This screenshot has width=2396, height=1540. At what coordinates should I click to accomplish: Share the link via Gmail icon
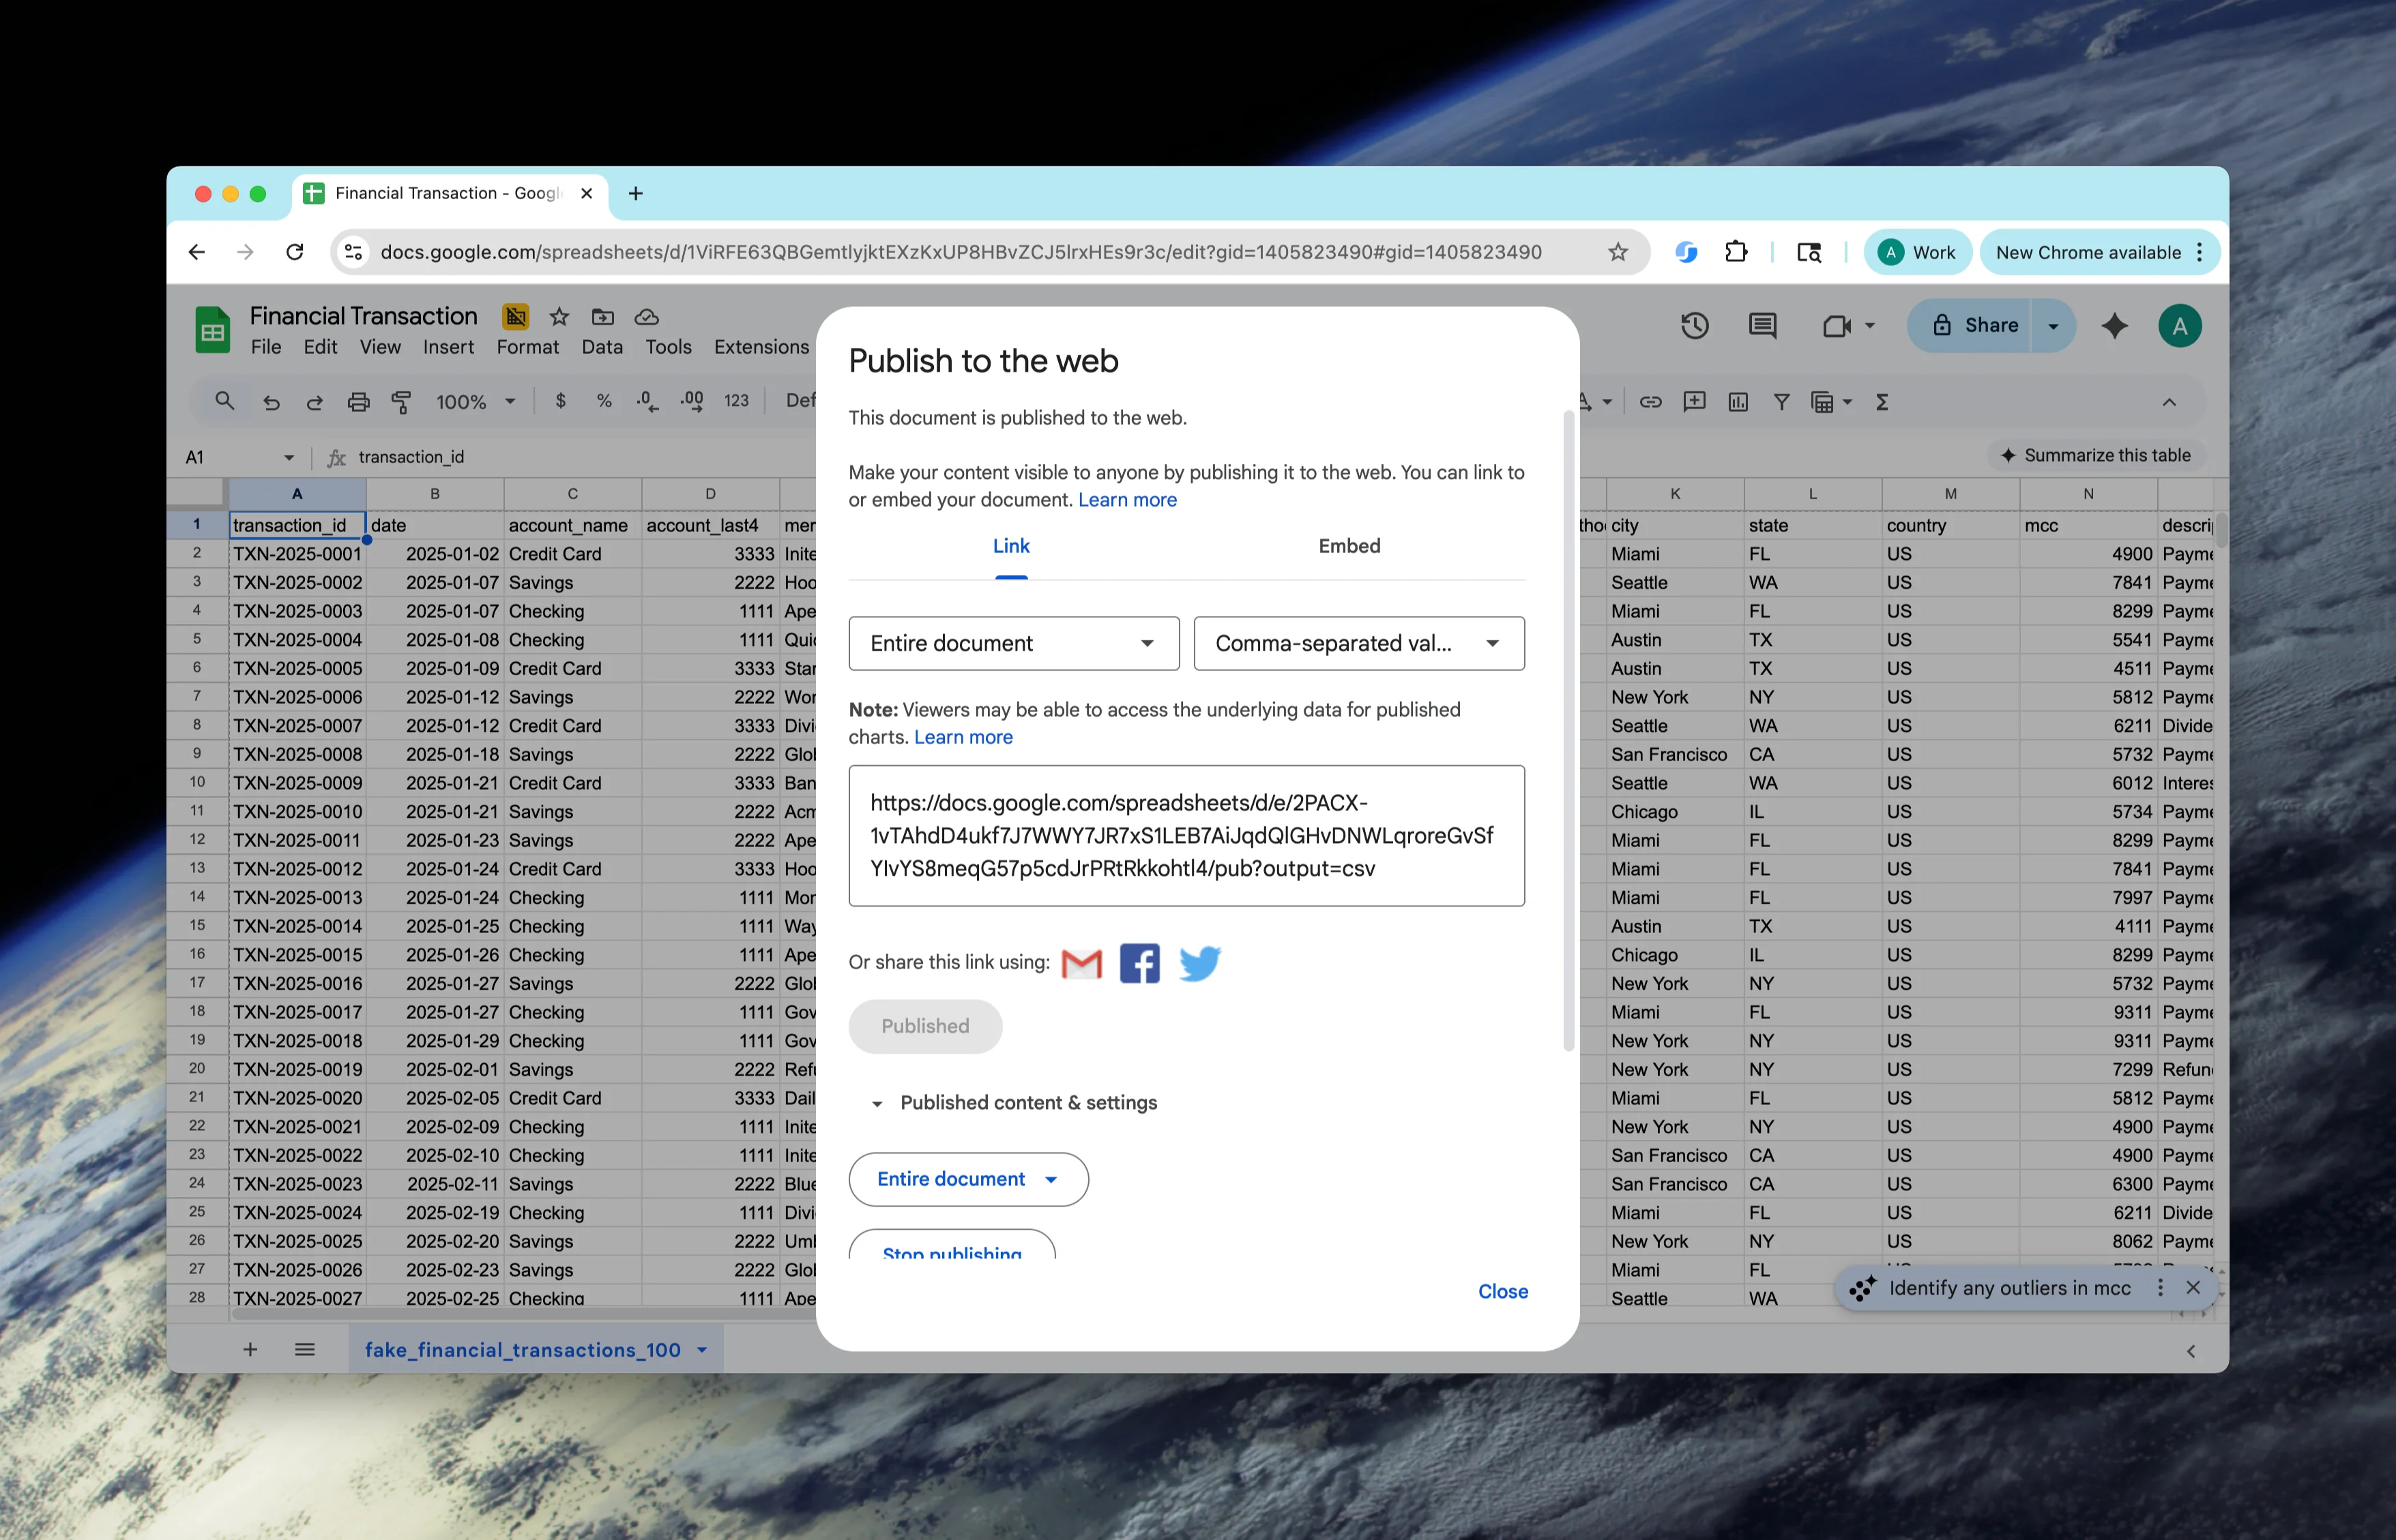(x=1081, y=963)
